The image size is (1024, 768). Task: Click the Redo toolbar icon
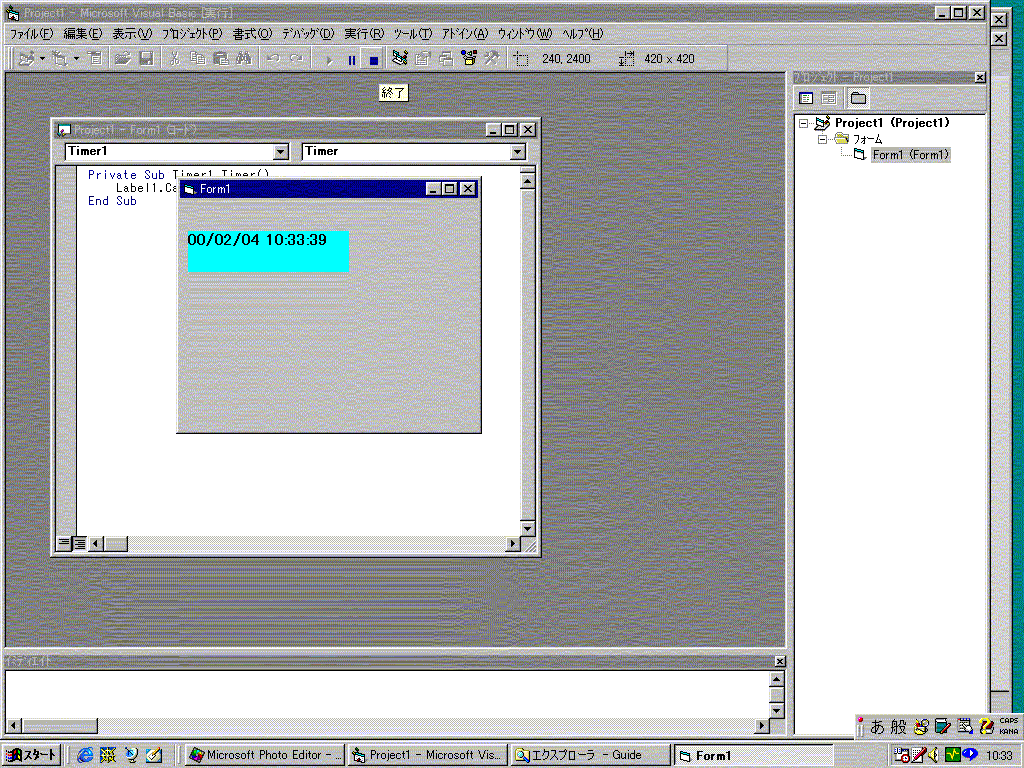click(x=297, y=59)
